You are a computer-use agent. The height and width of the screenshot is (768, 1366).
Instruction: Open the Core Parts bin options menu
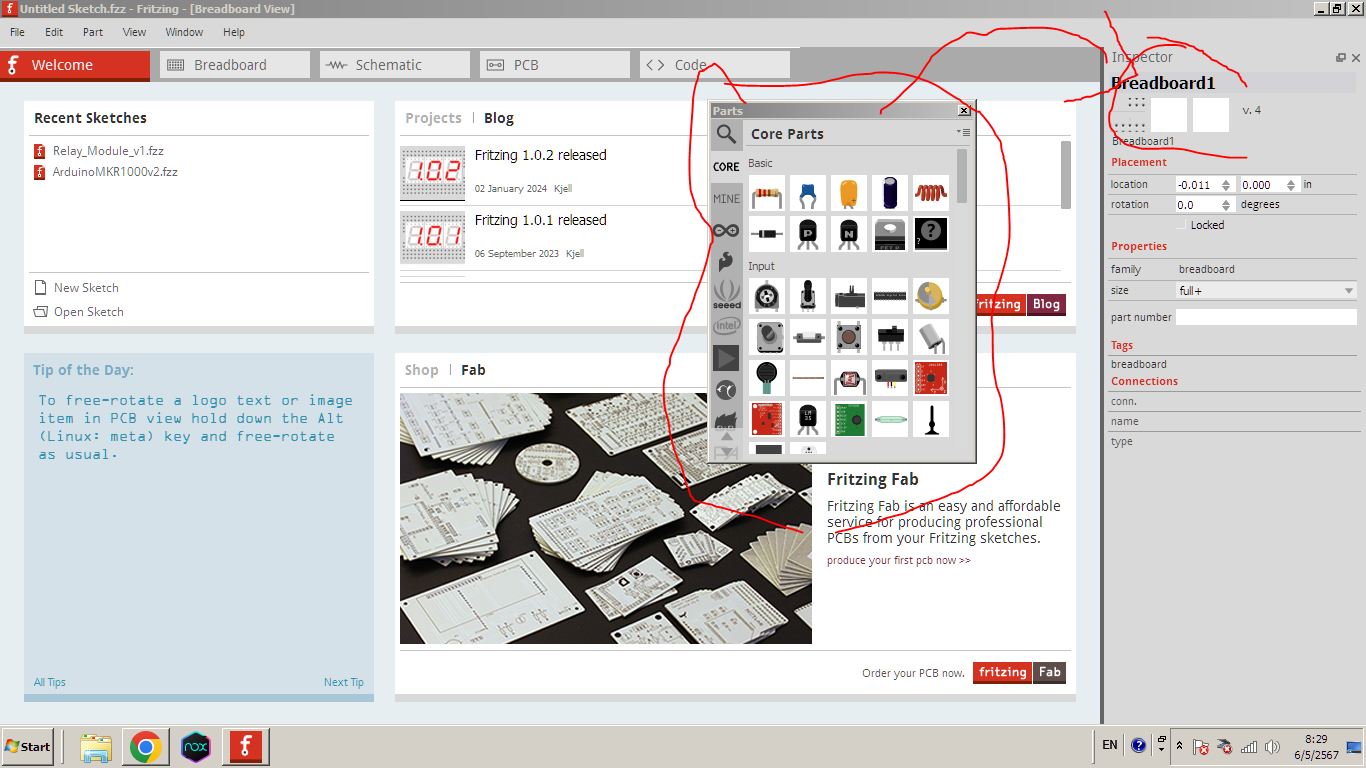pyautogui.click(x=963, y=132)
